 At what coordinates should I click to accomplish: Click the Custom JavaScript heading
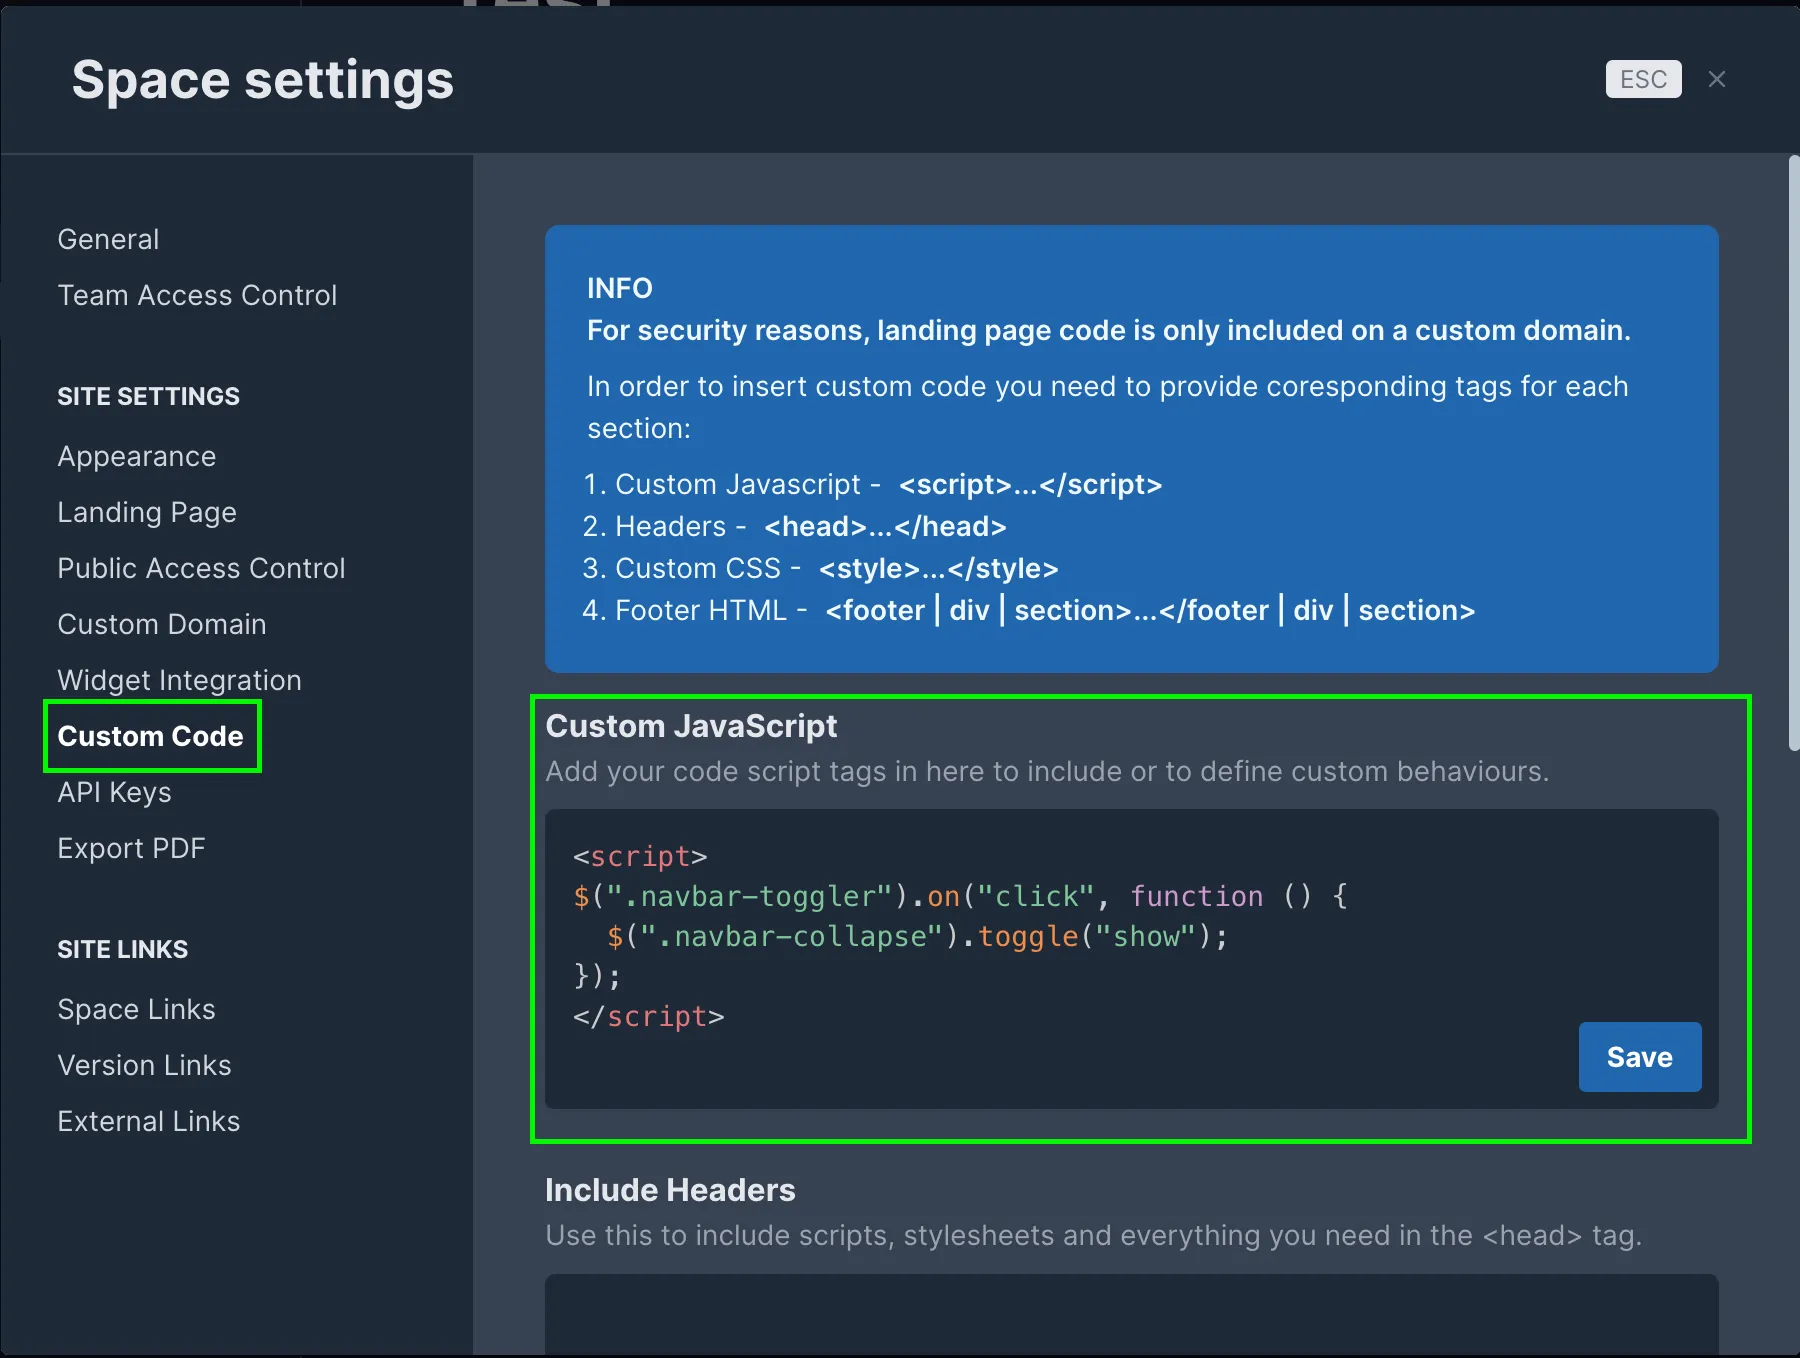691,726
